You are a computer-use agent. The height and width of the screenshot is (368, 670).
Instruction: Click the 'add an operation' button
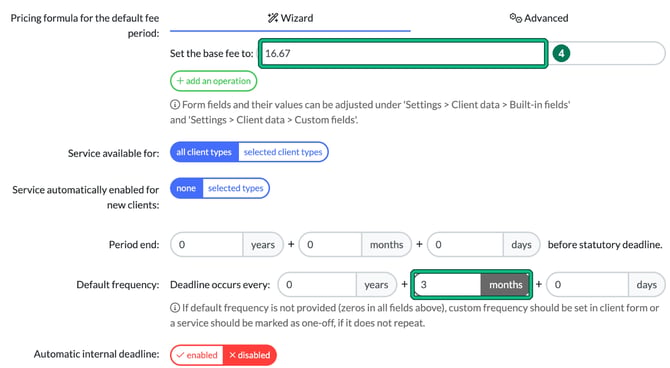pyautogui.click(x=214, y=81)
